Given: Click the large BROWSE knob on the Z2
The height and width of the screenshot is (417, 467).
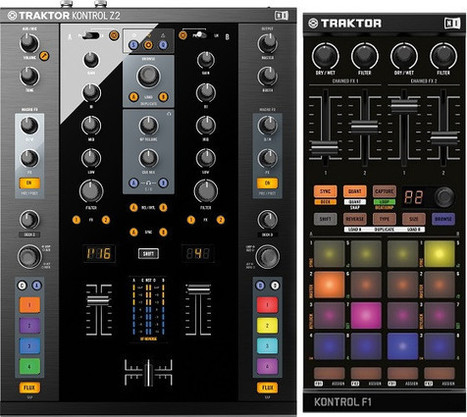Looking at the screenshot, I should (148, 76).
